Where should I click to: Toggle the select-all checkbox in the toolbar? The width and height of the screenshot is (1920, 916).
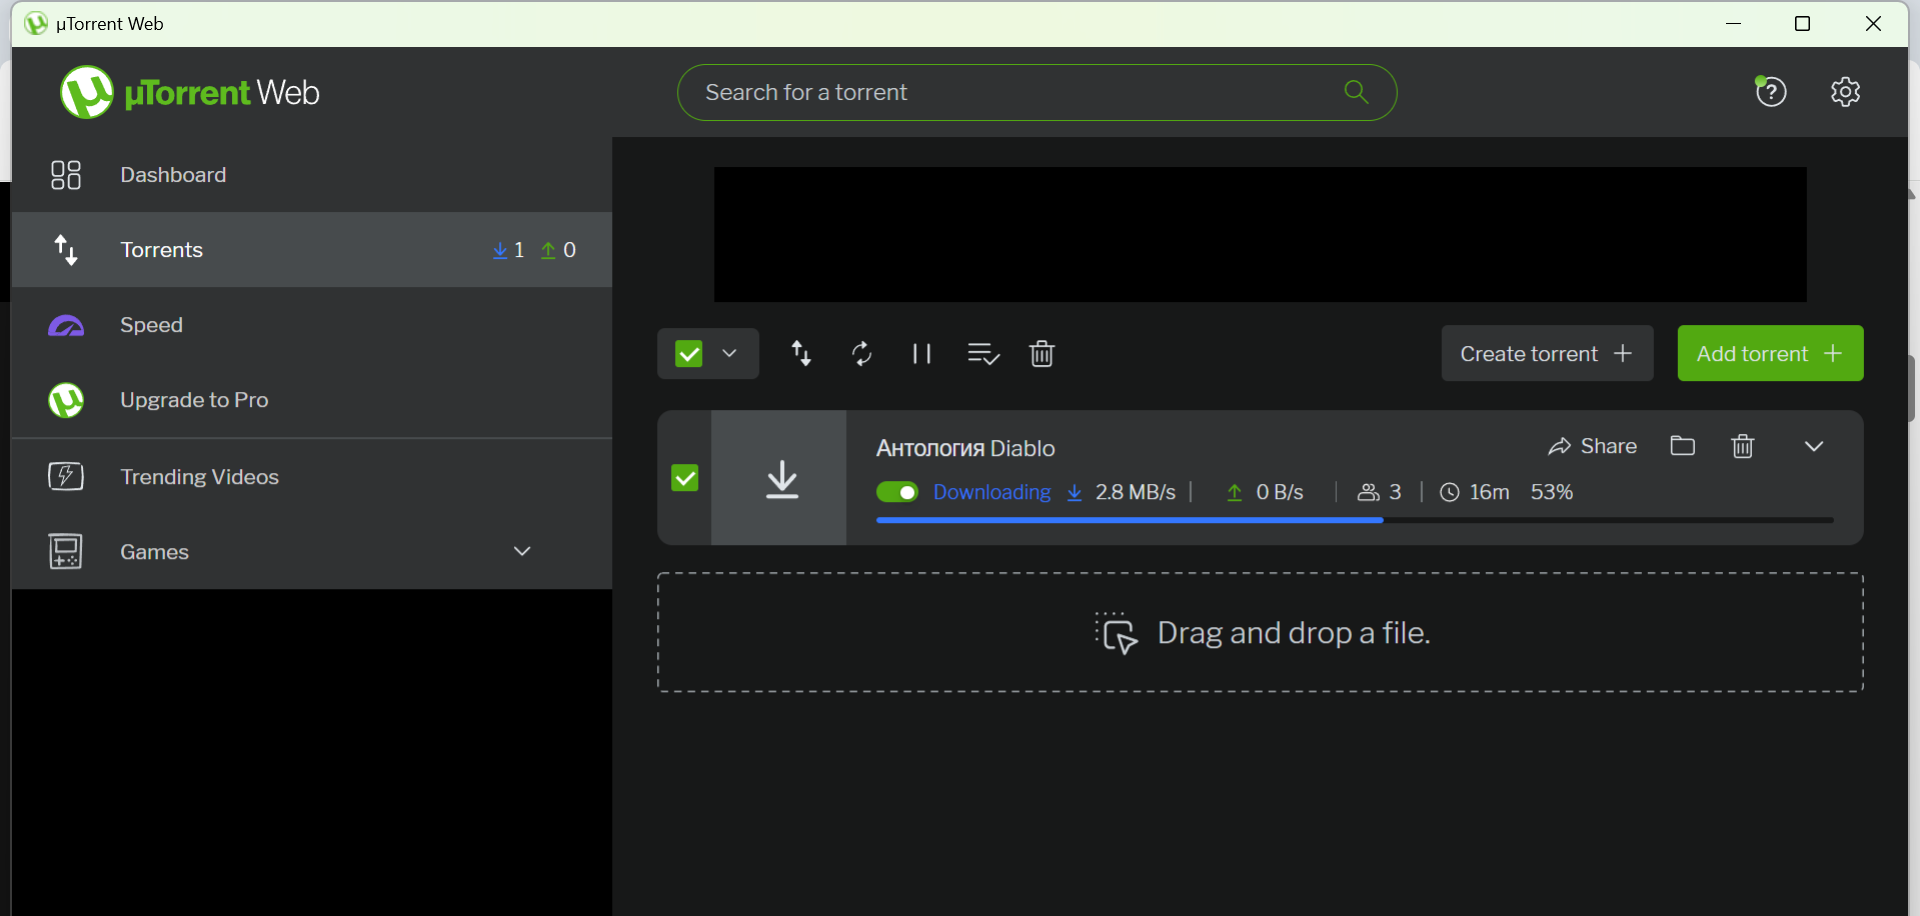point(689,354)
